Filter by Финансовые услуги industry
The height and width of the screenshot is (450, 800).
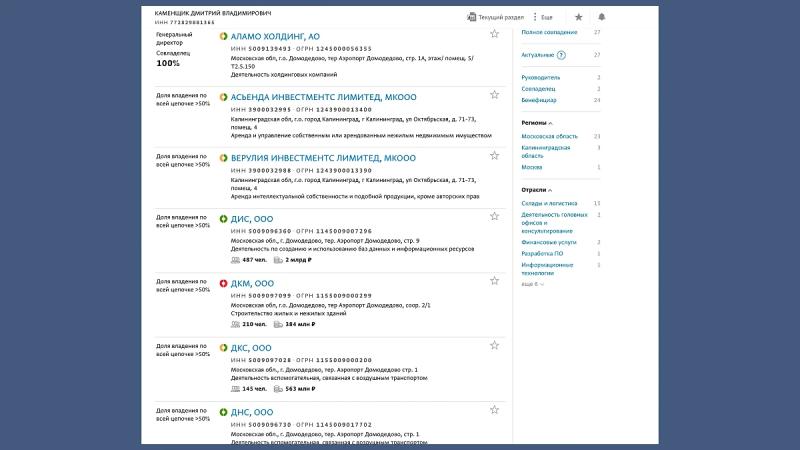click(x=548, y=242)
